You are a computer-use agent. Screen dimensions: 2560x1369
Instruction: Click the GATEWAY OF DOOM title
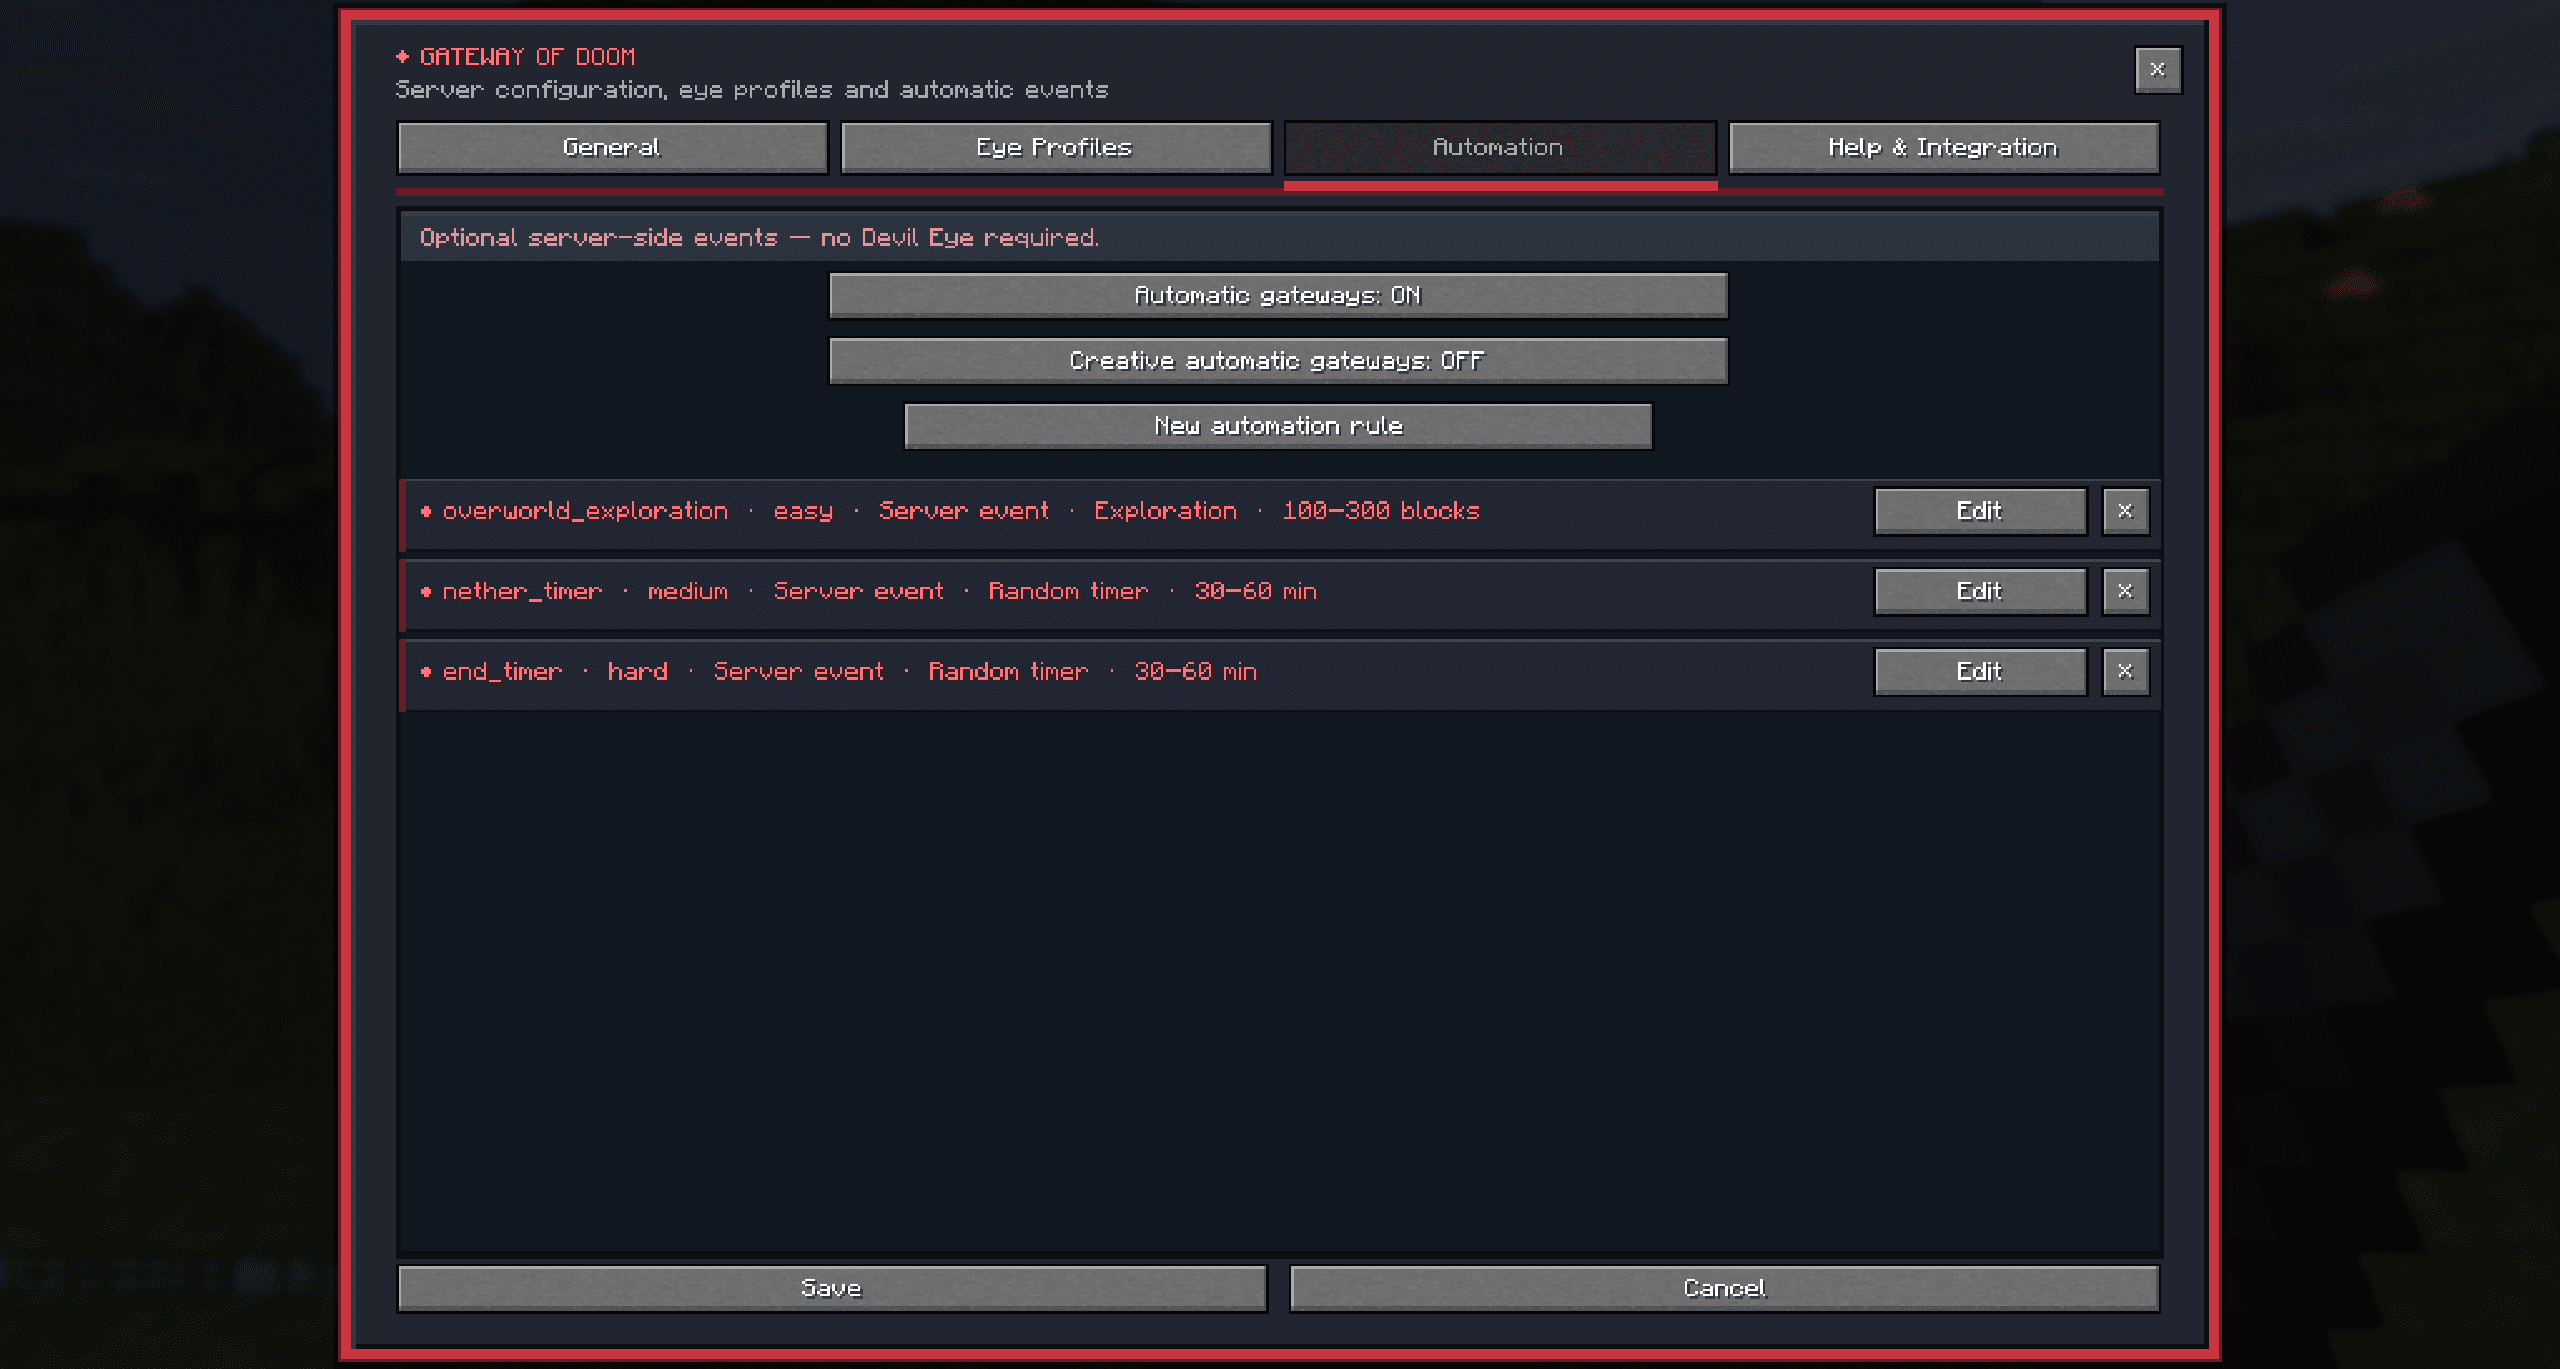(527, 57)
